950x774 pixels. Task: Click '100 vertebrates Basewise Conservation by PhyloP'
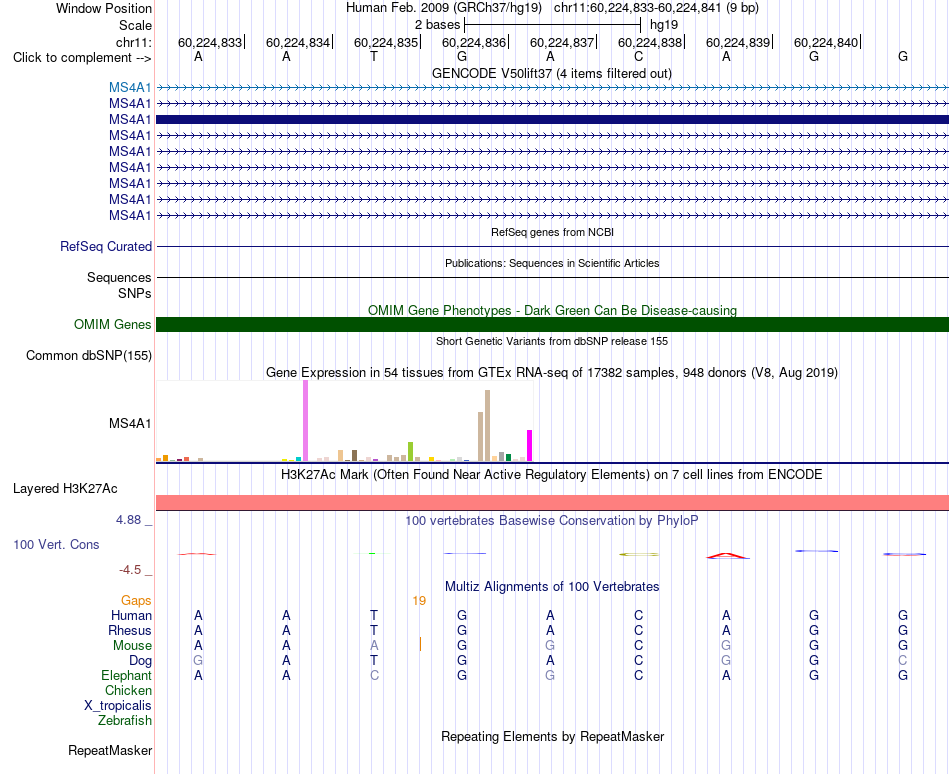552,520
